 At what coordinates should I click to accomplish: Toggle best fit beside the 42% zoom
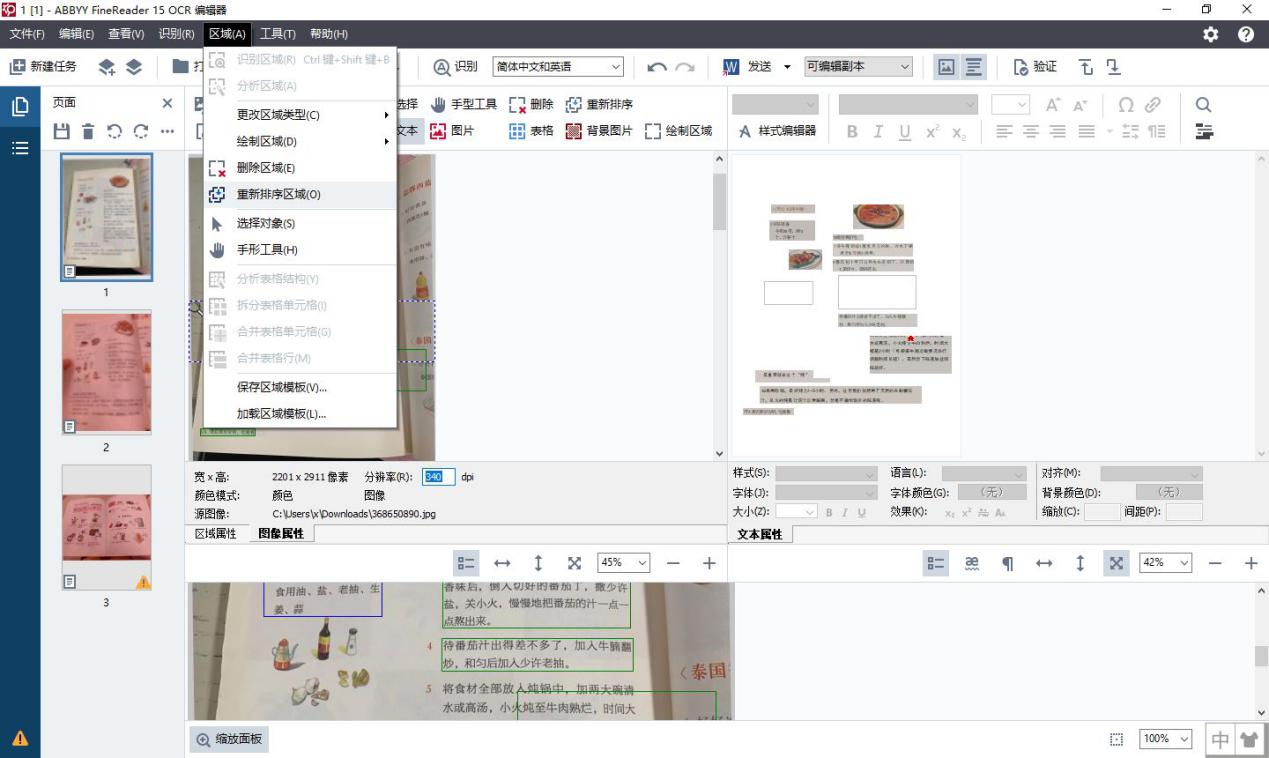point(1116,564)
